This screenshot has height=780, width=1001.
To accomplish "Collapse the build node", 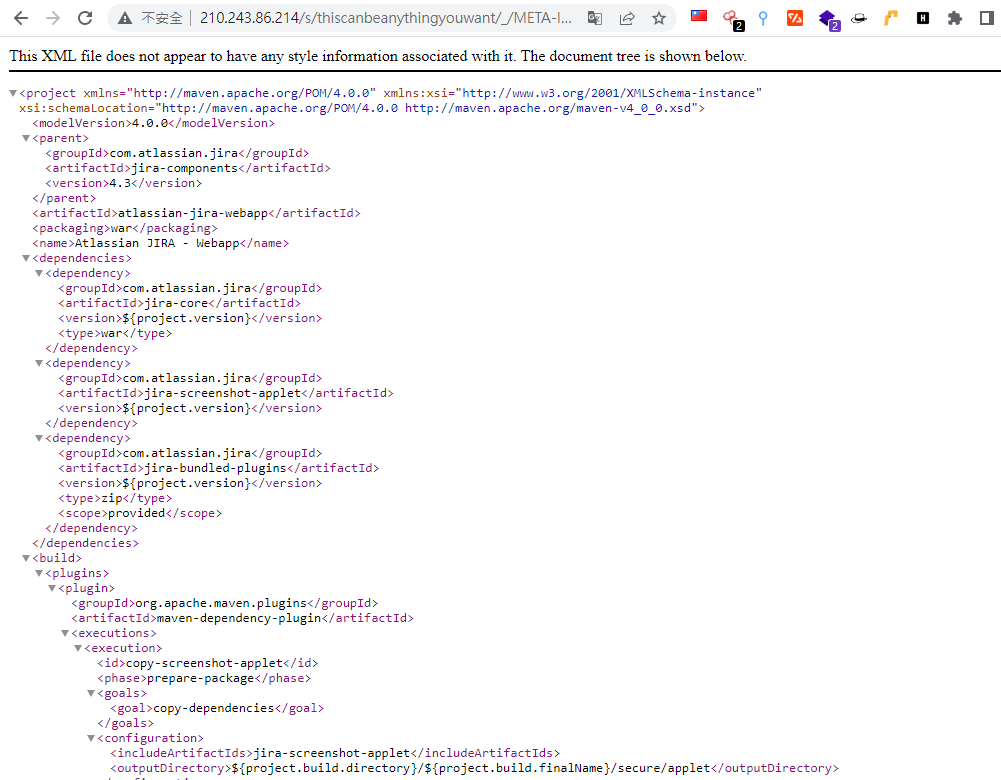I will [26, 558].
